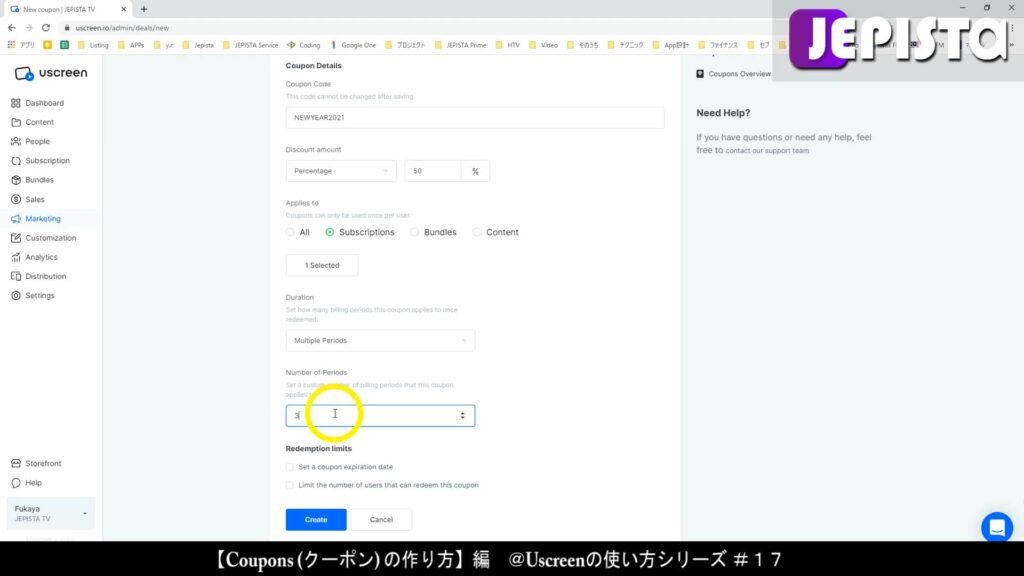Check limit number of users option
This screenshot has height=576, width=1024.
tap(289, 485)
